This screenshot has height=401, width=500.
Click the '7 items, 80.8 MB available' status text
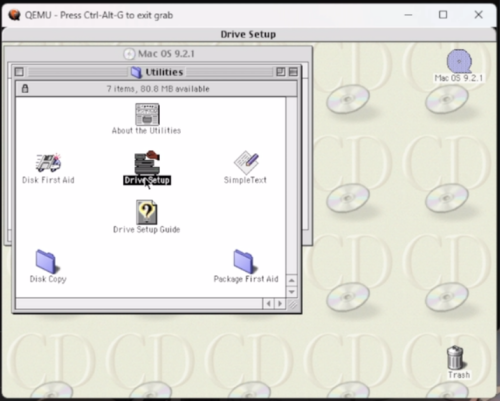[x=158, y=89]
